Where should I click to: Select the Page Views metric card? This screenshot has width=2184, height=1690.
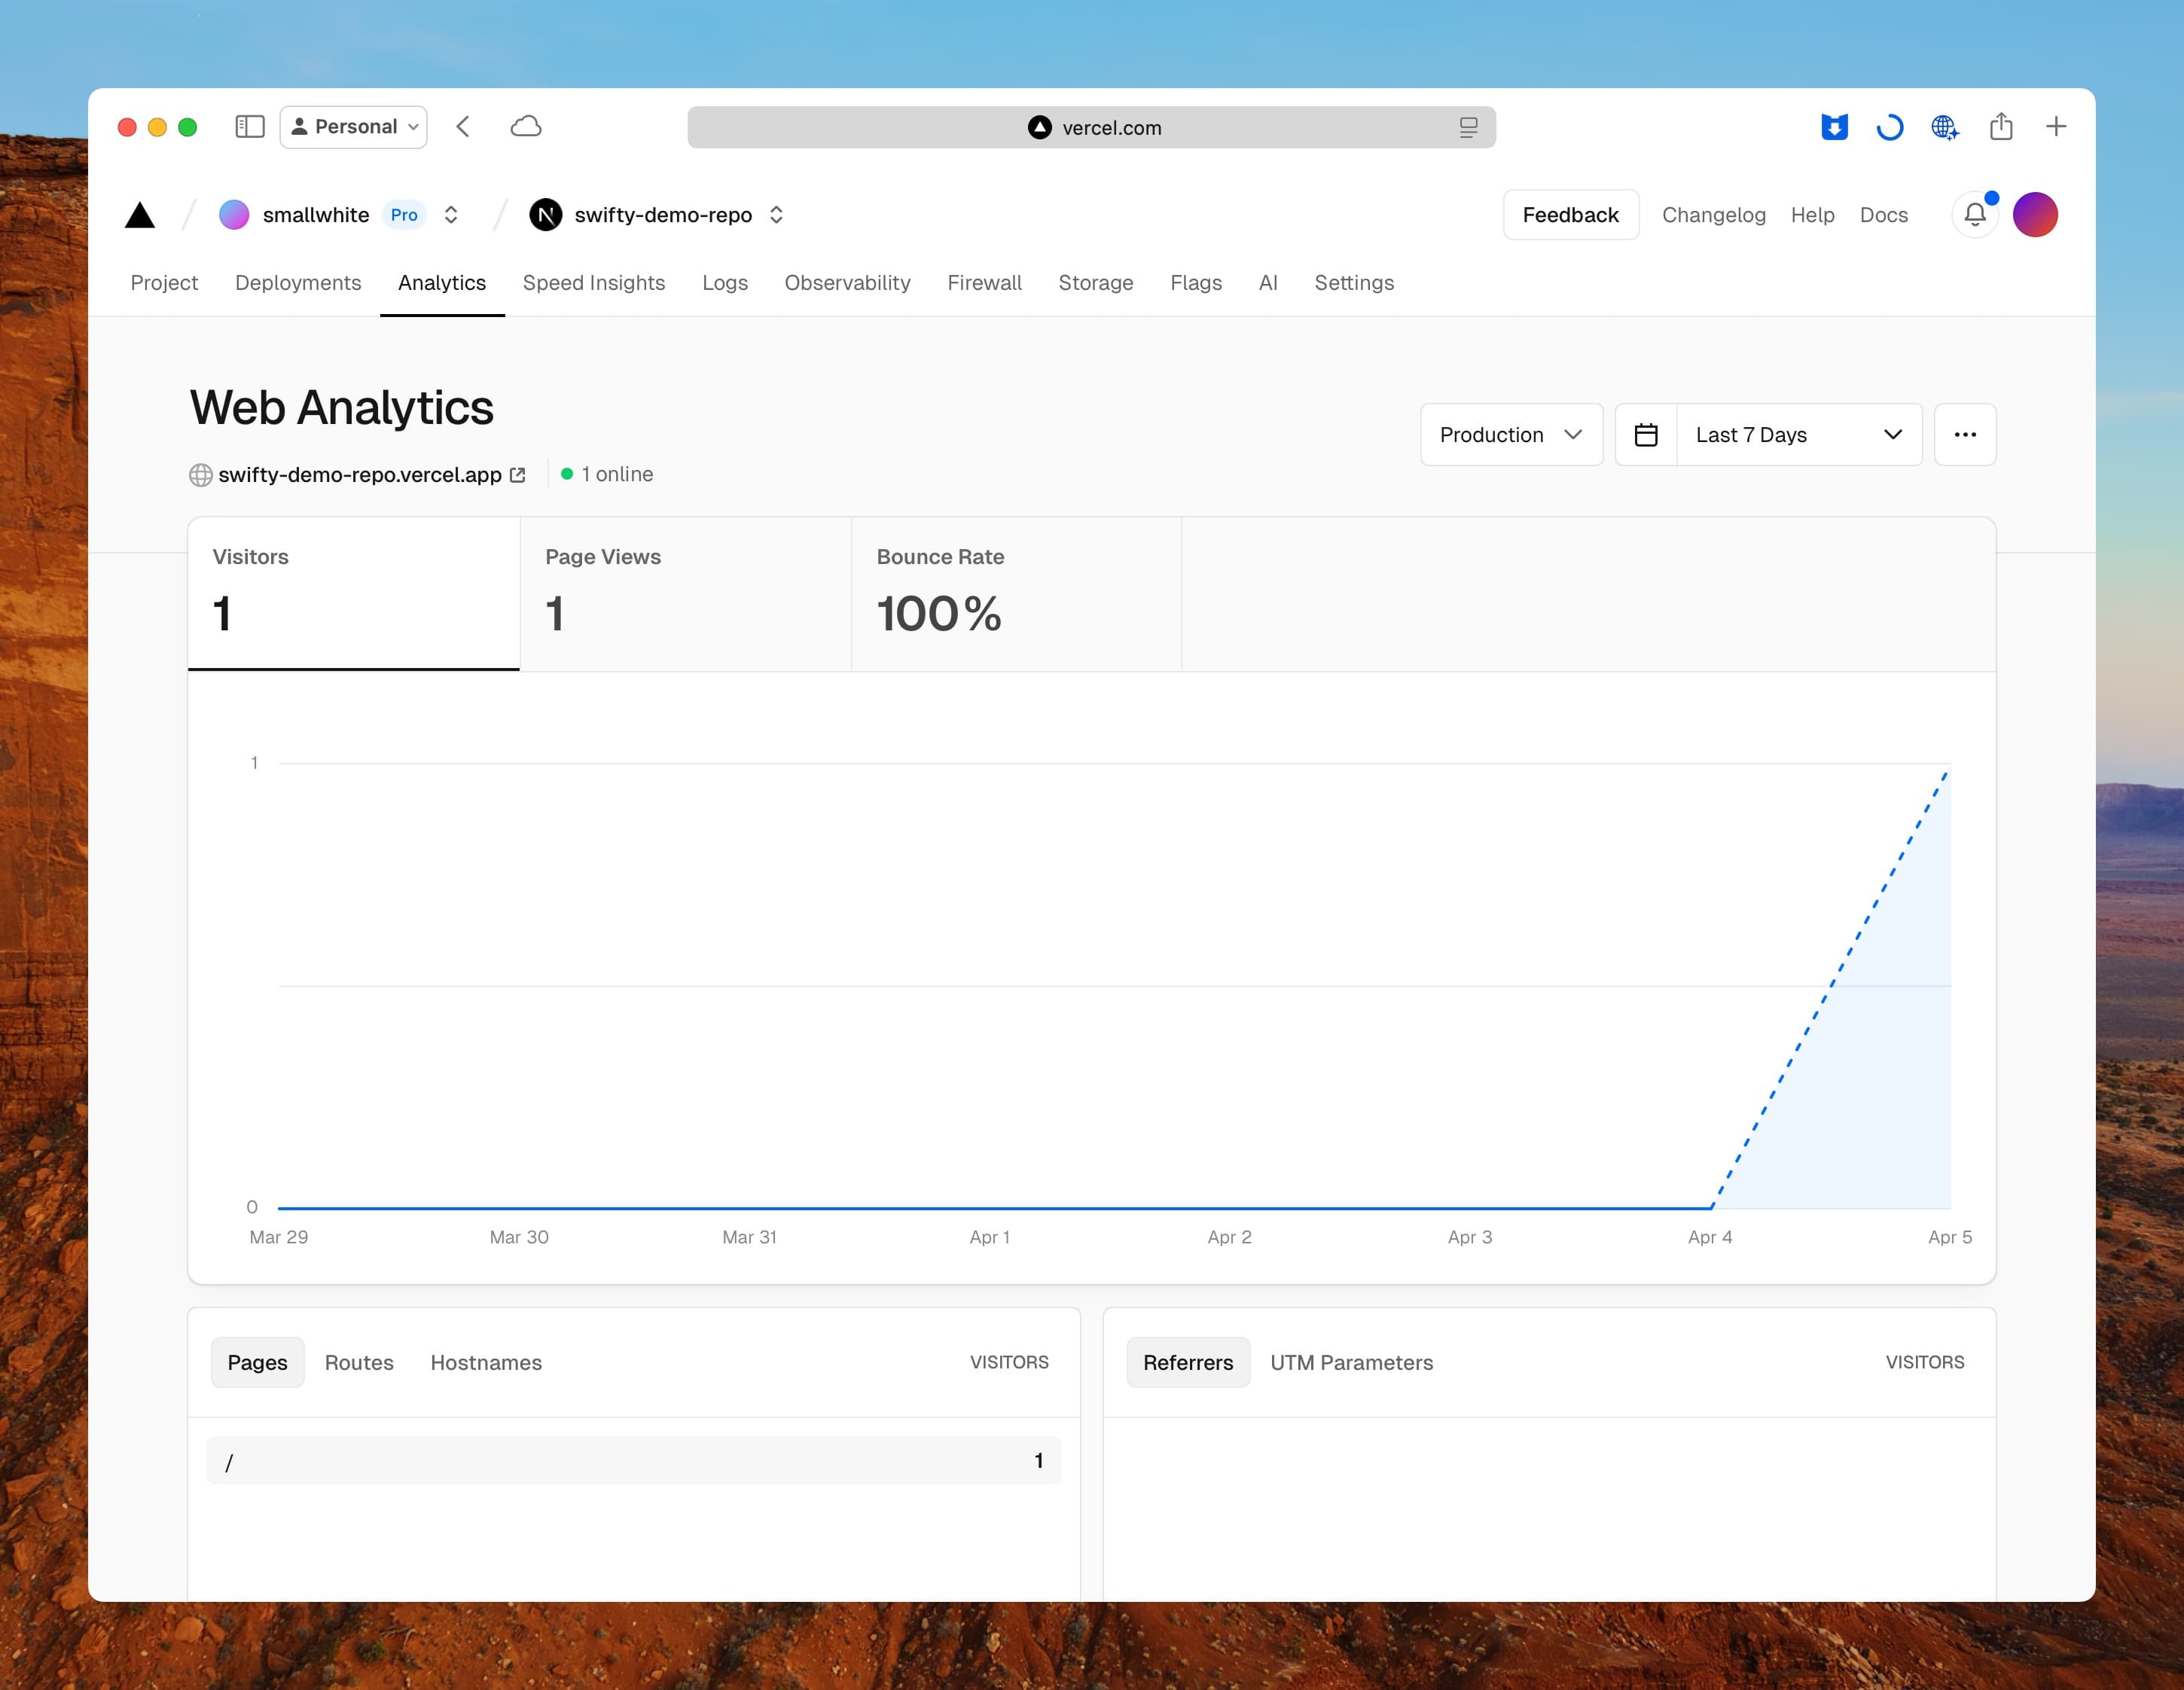[x=686, y=594]
